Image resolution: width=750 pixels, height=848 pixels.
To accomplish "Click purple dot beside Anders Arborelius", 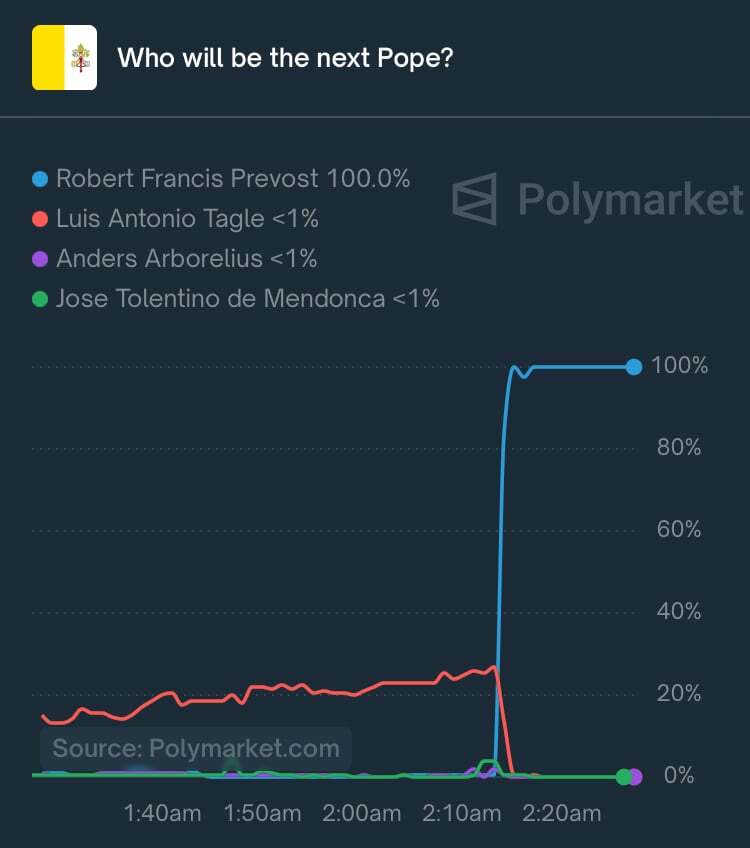I will click(x=40, y=259).
